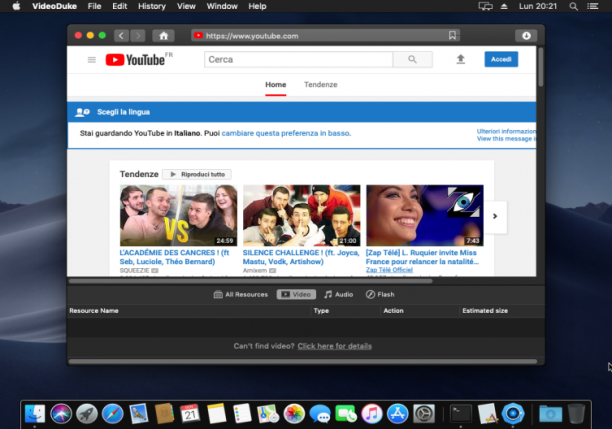Viewport: 612px width, 429px height.
Task: Open the VideoDuke application menu
Action: [54, 6]
